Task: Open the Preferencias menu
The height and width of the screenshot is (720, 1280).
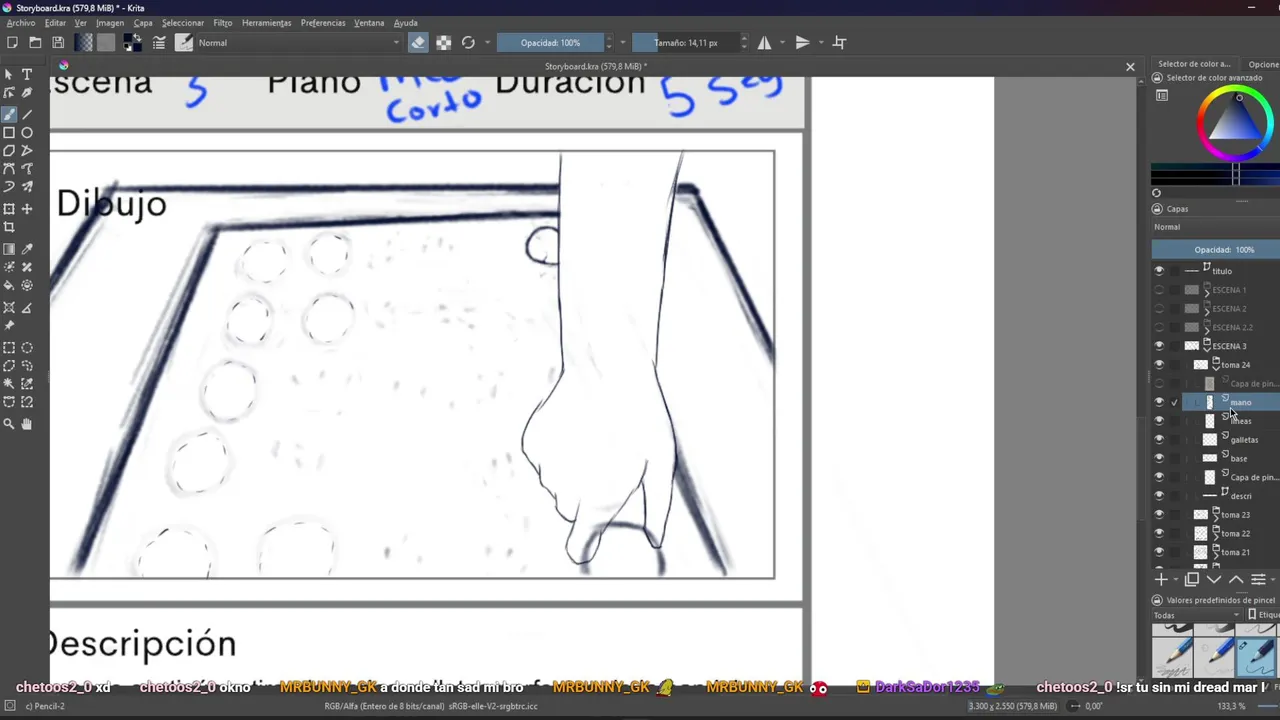Action: [x=322, y=22]
